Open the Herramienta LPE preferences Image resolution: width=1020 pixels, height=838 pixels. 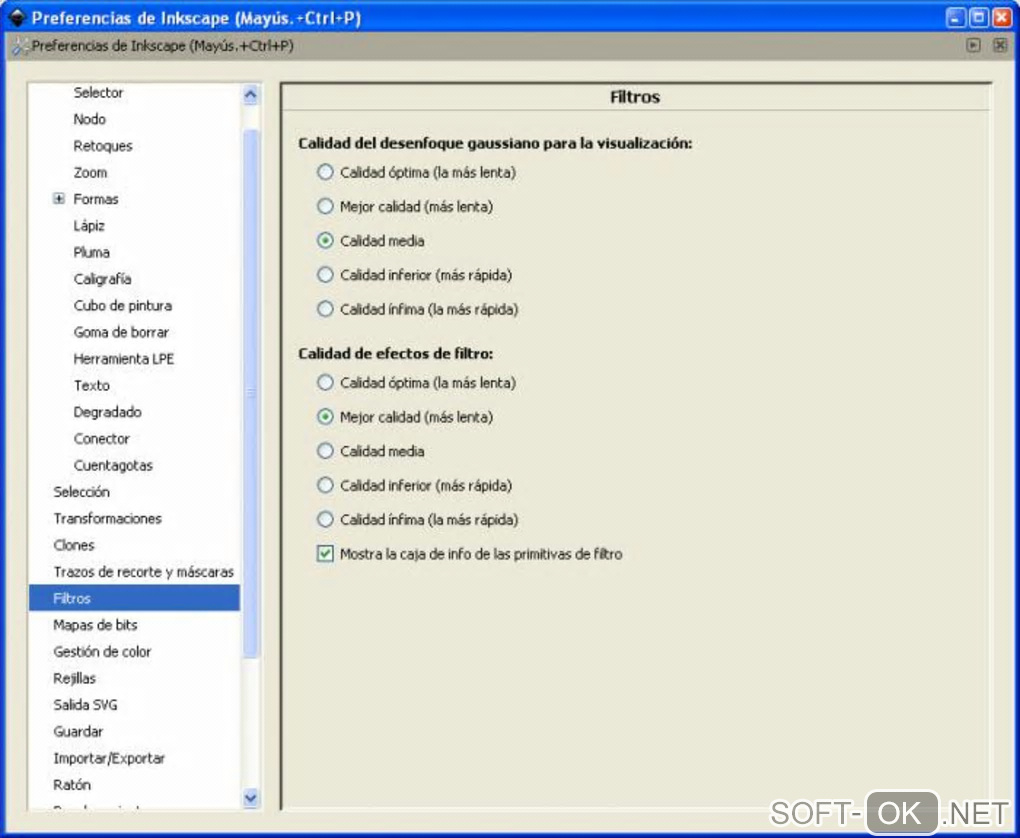pos(124,359)
